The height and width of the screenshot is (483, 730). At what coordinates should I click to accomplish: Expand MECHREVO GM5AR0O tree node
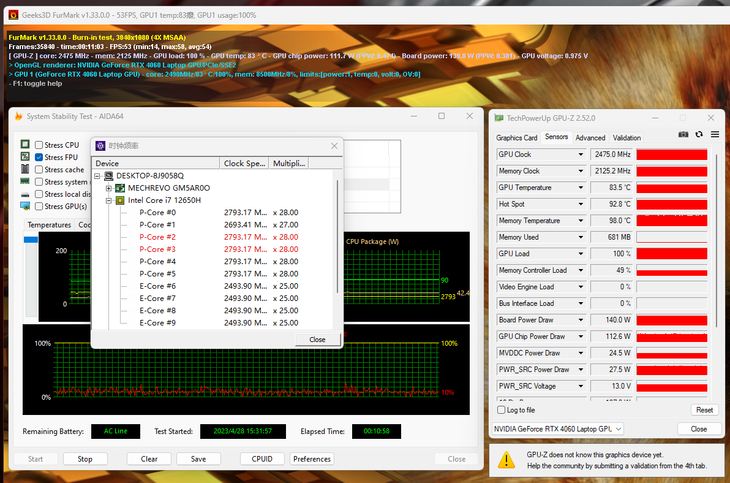[108, 188]
